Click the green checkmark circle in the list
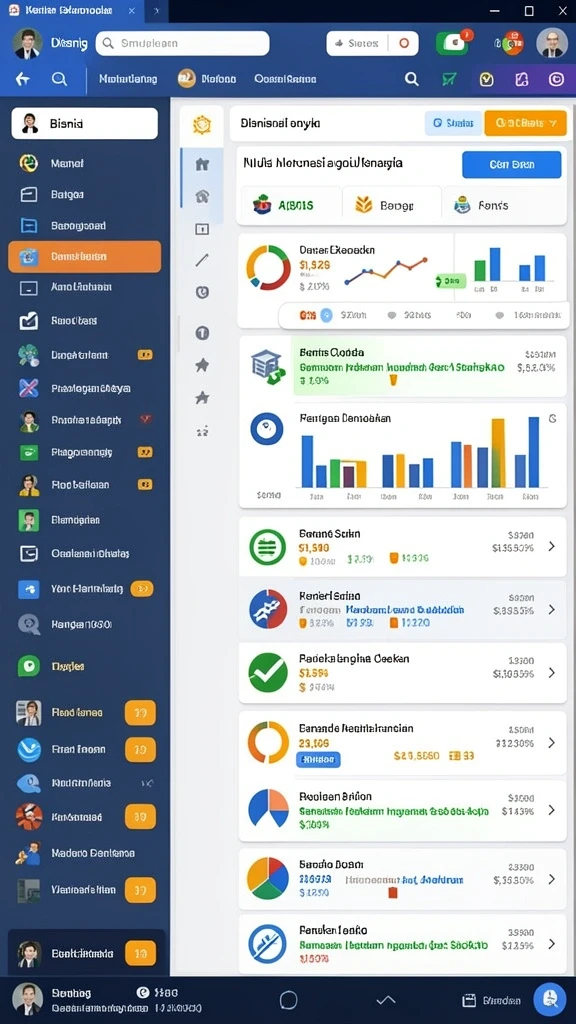The height and width of the screenshot is (1024, 576). [268, 673]
